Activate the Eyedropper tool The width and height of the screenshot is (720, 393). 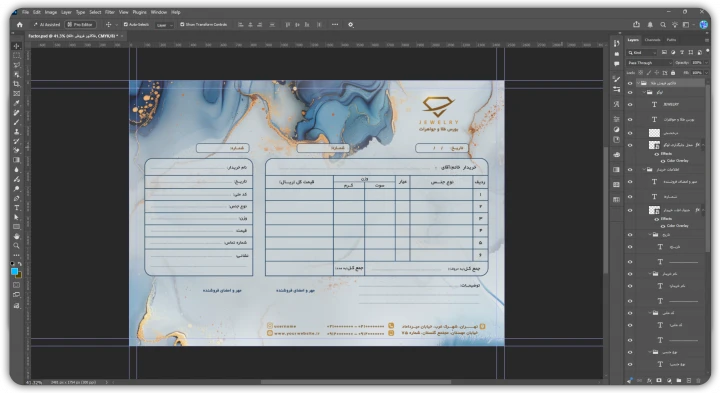coord(17,103)
